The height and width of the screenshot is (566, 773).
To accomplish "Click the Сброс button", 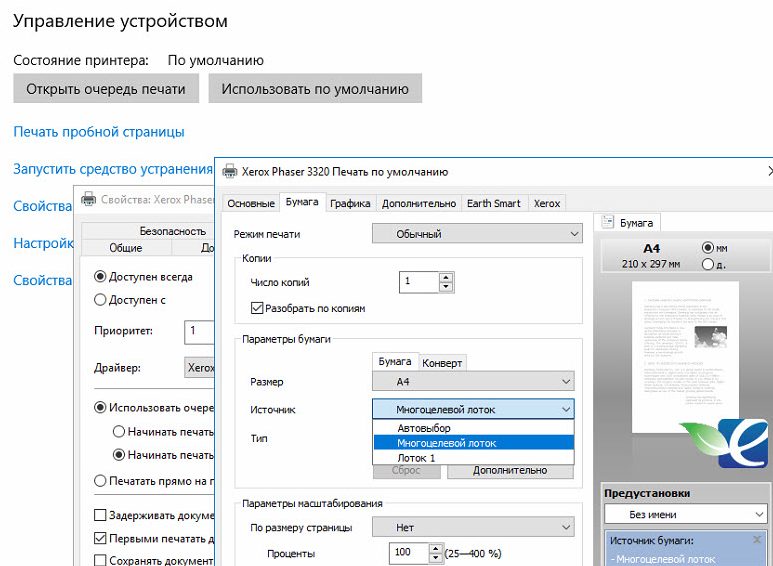I will click(406, 471).
